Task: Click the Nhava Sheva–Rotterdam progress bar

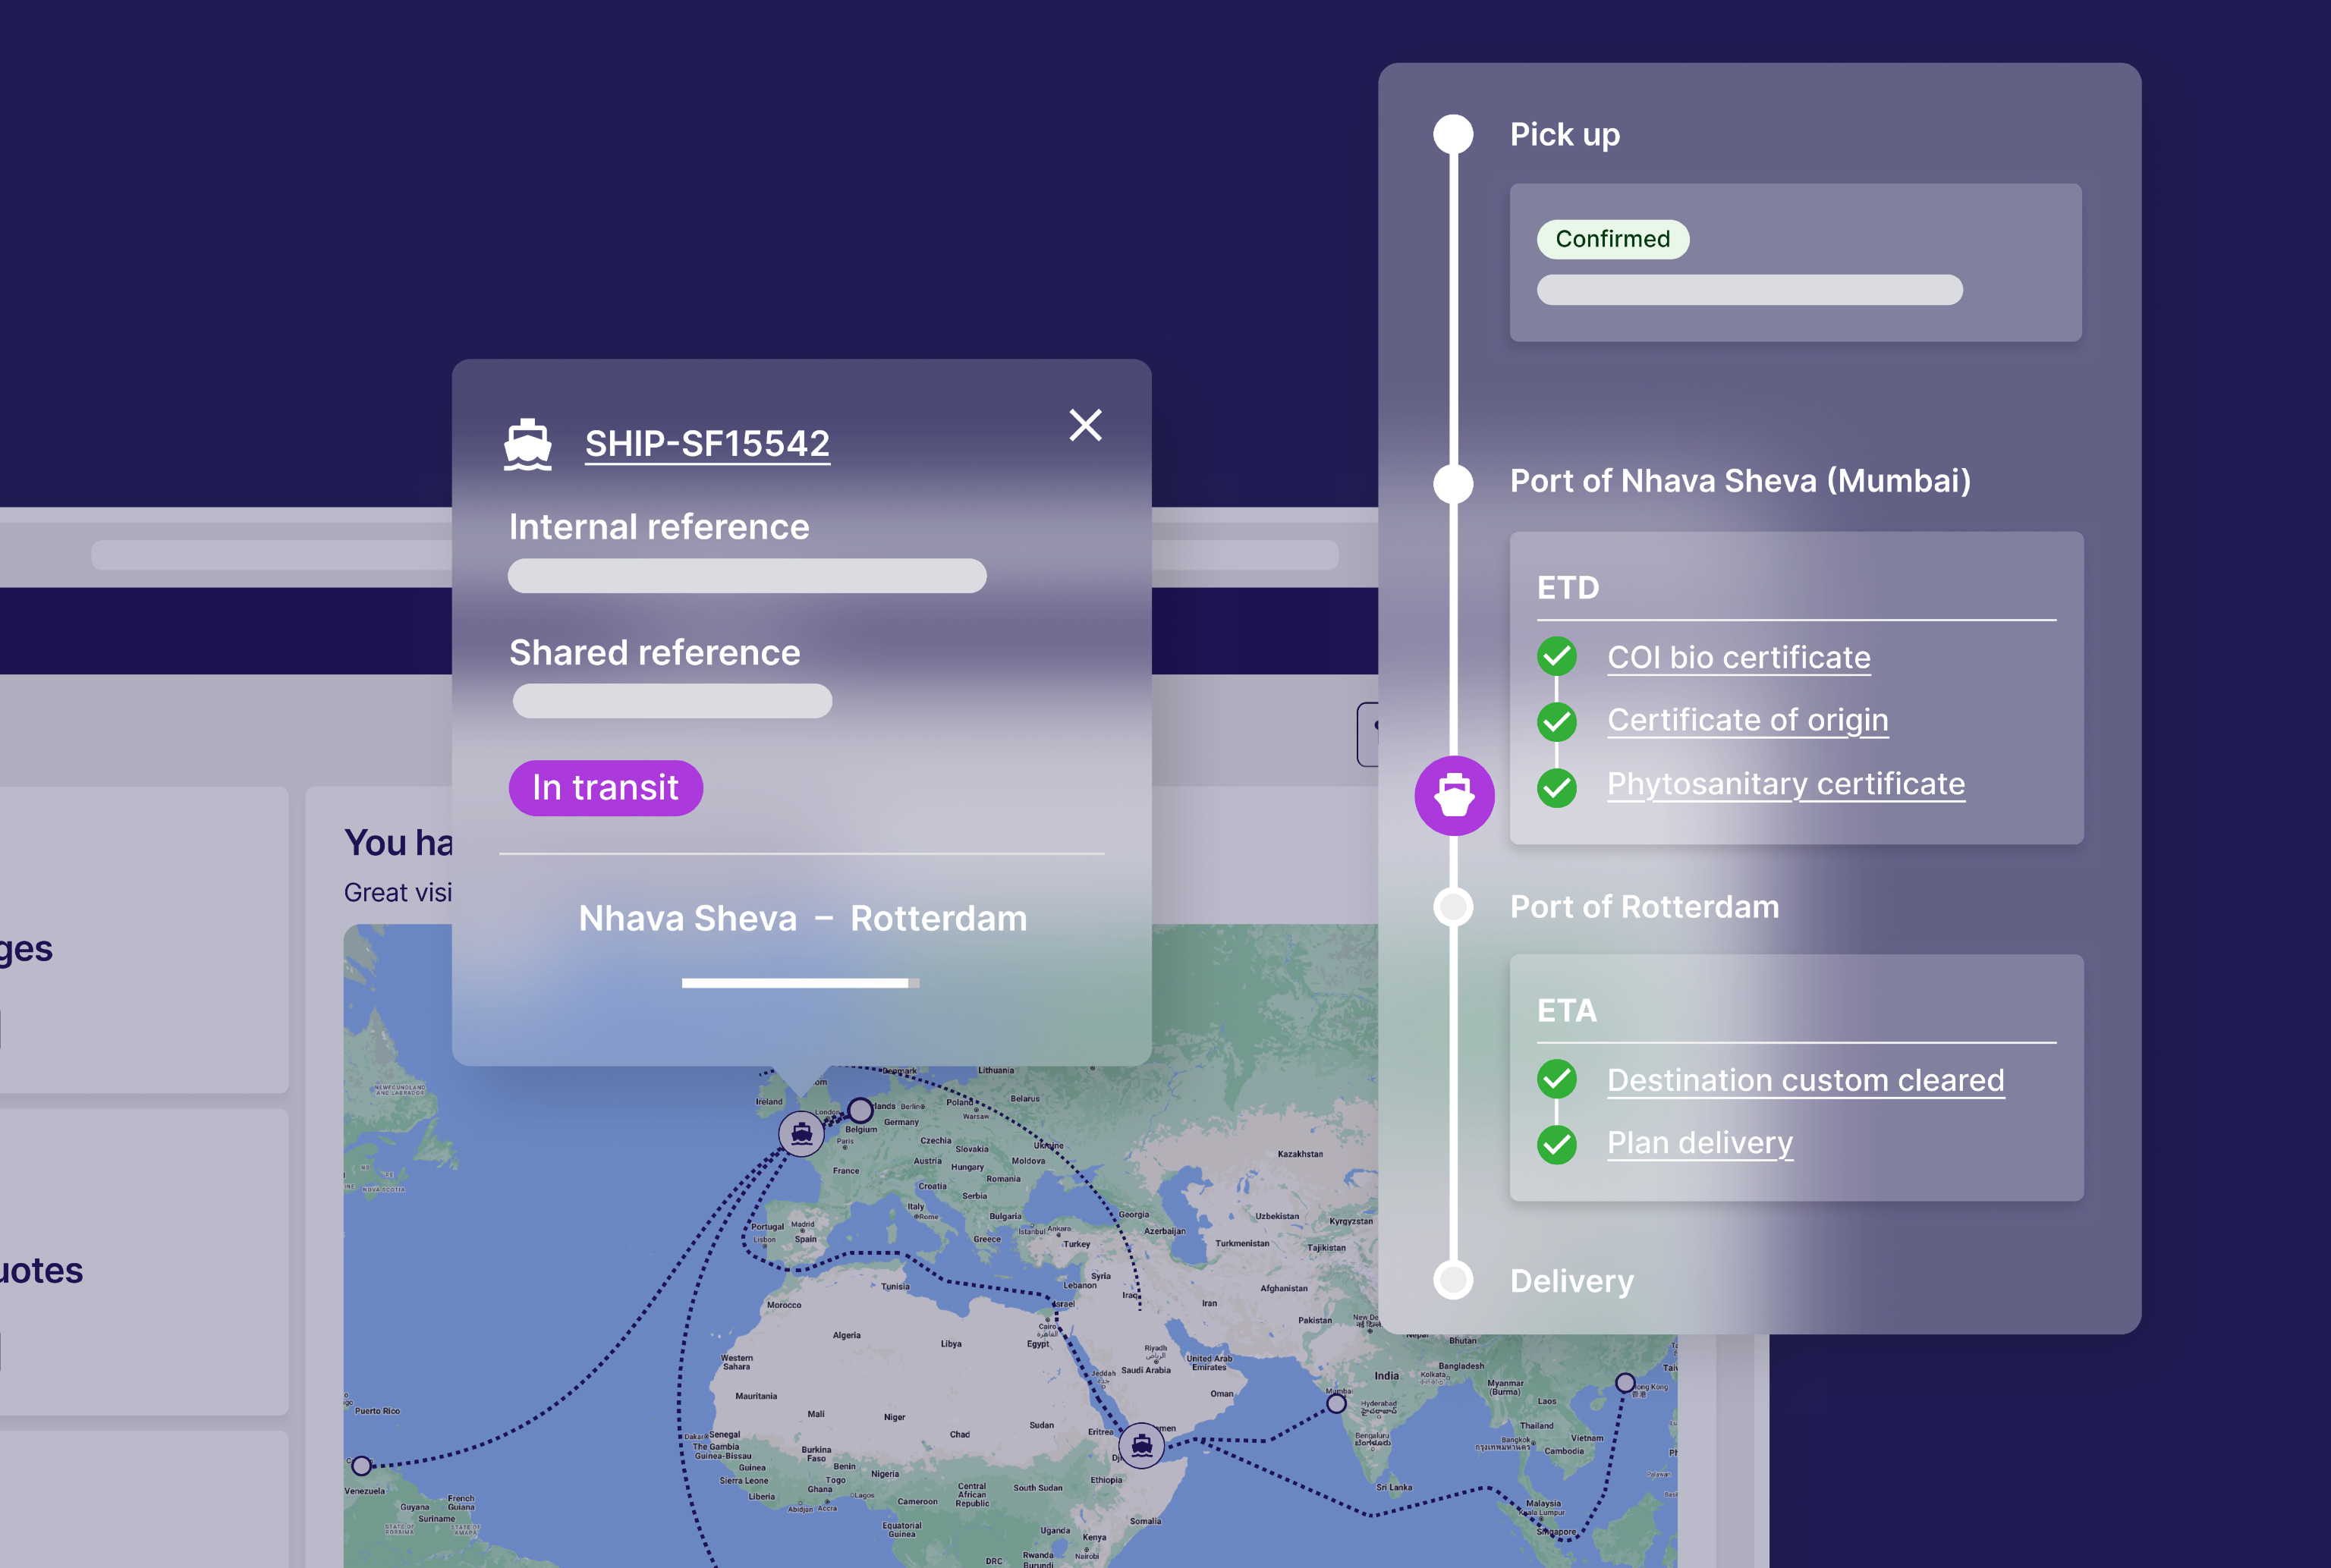Action: point(800,983)
